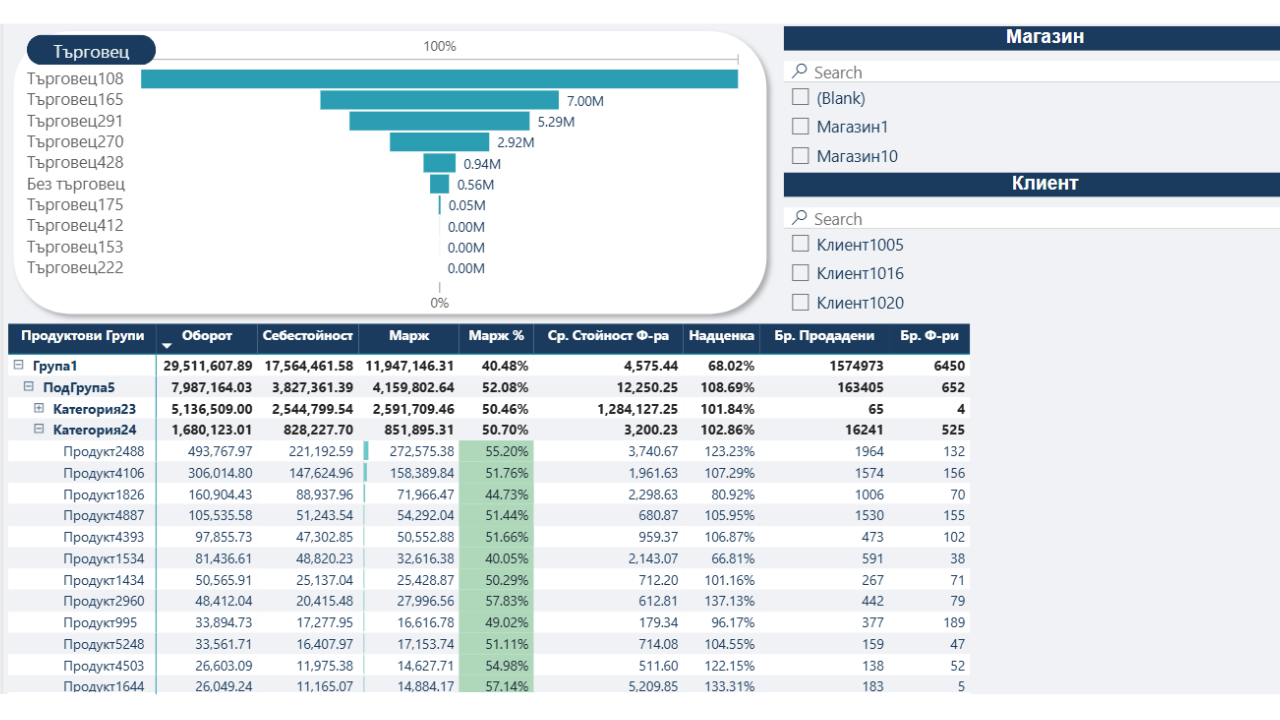Check the Клиент1005 filter box
1280x720 pixels.
800,244
